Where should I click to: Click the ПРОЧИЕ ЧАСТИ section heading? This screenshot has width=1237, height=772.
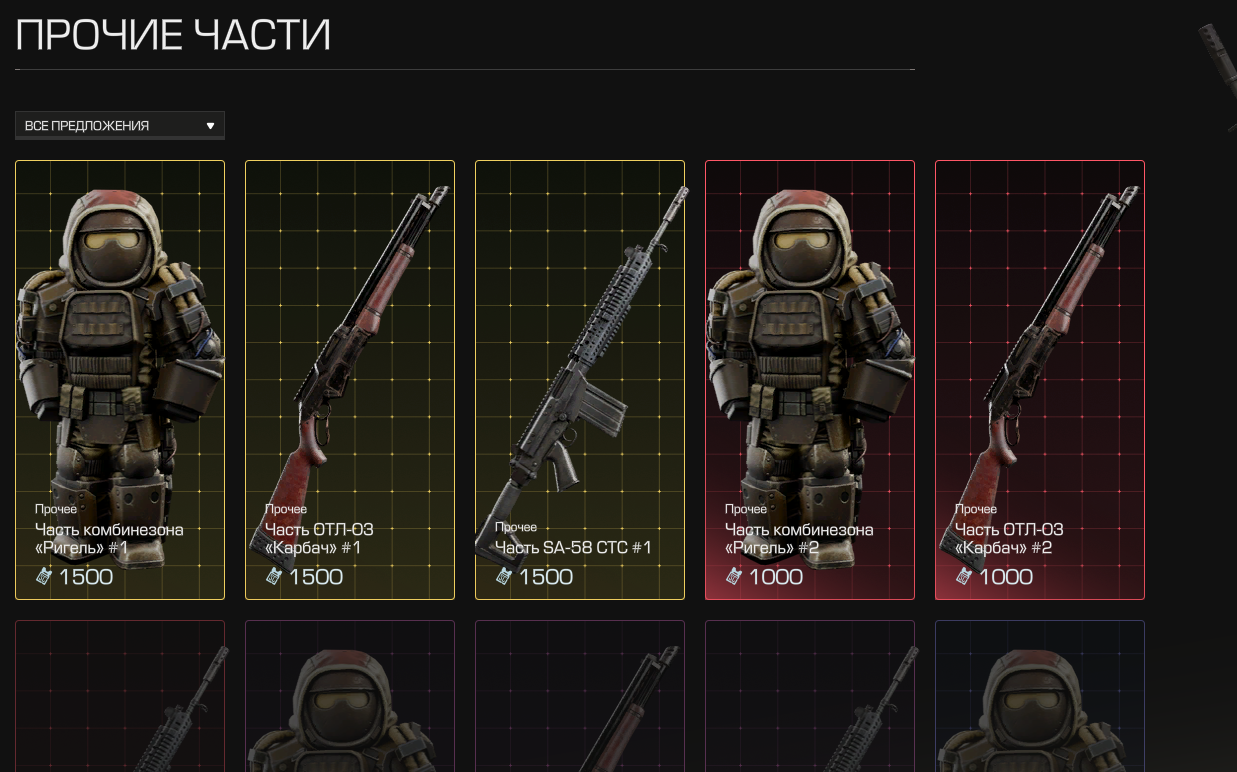[173, 35]
